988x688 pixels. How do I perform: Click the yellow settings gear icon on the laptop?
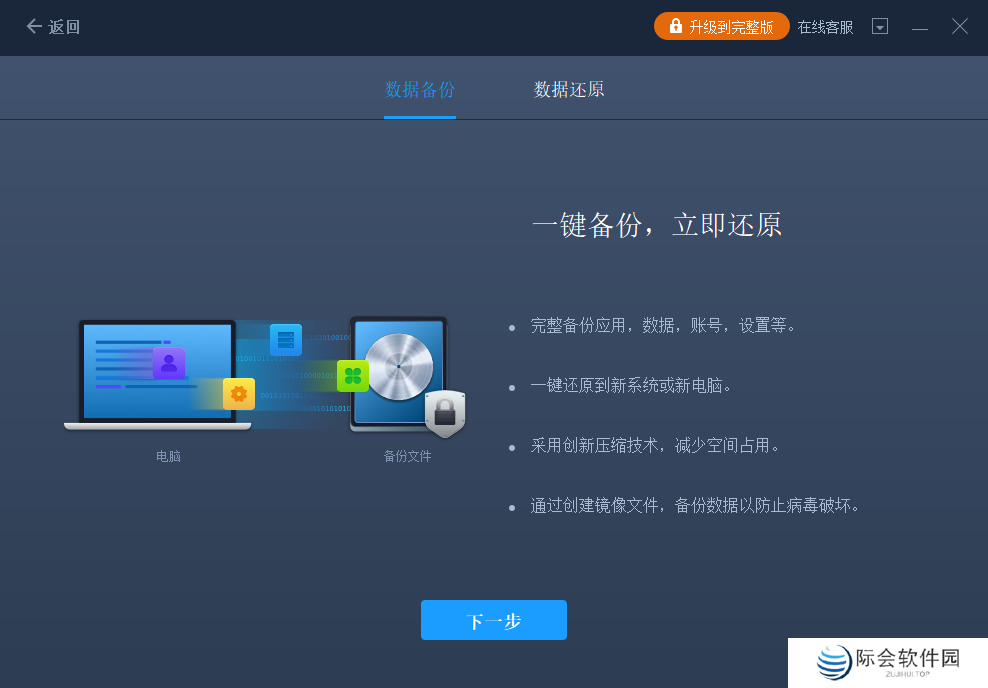[x=238, y=394]
